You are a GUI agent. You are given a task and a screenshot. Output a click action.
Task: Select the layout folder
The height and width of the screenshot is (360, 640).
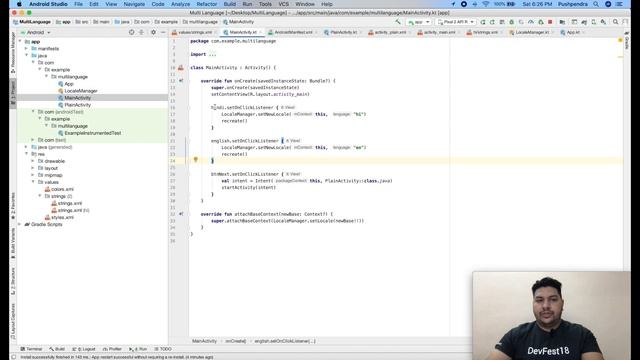(48, 168)
